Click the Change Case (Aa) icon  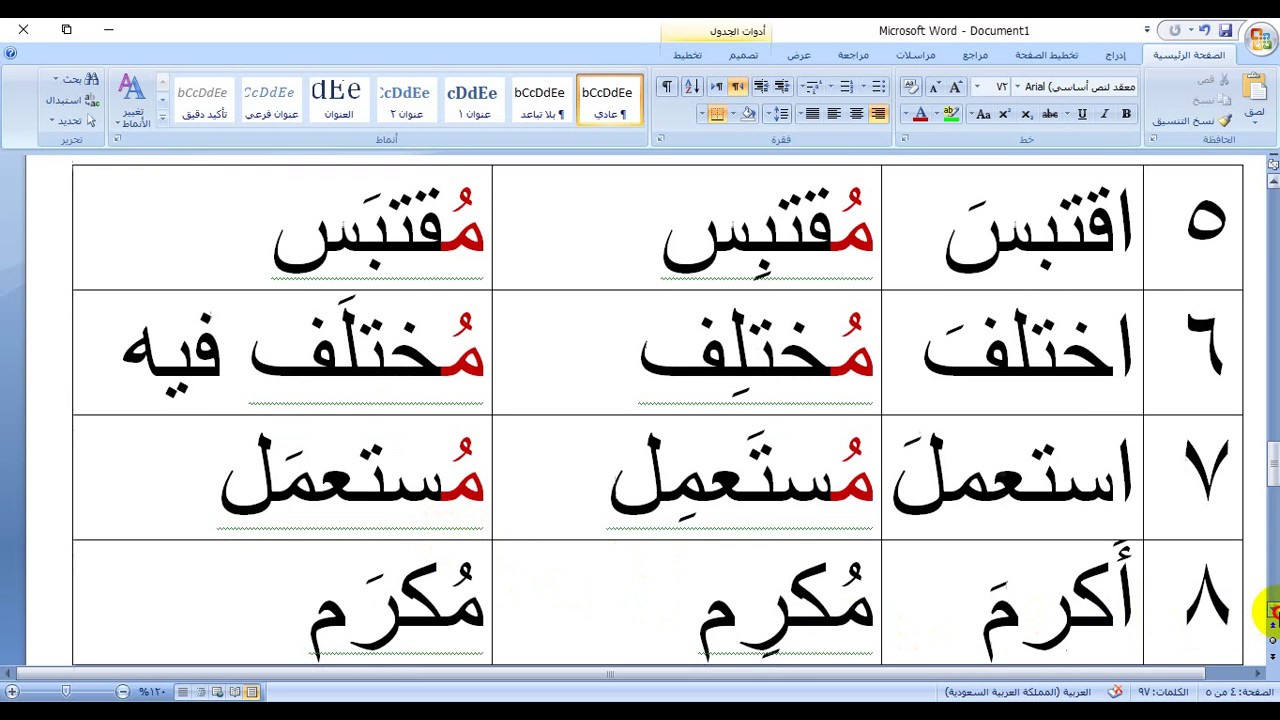click(983, 114)
